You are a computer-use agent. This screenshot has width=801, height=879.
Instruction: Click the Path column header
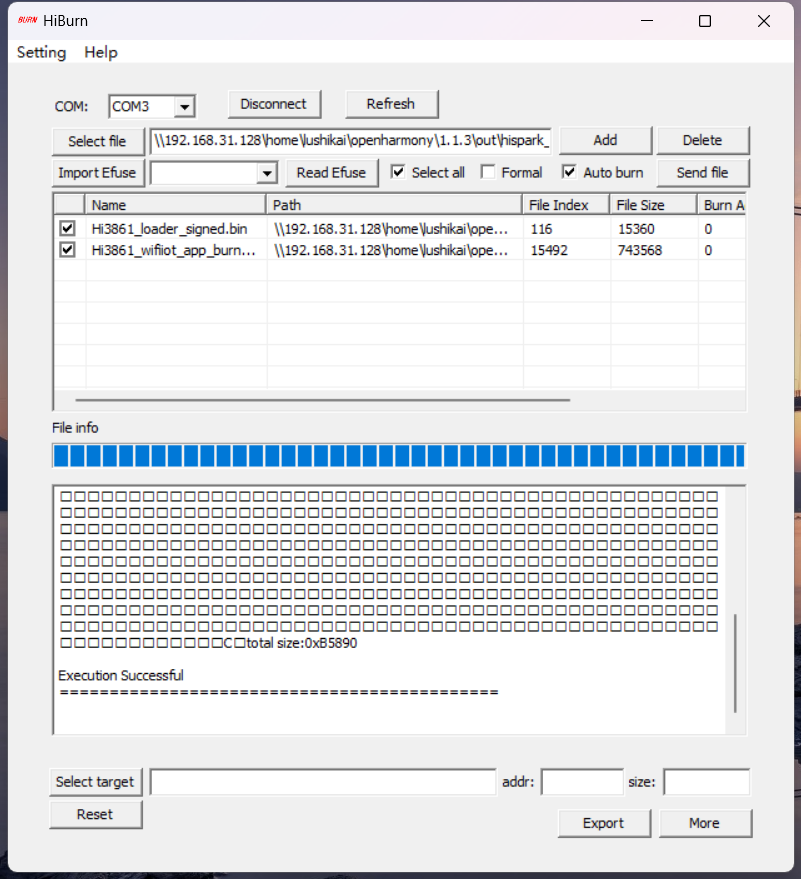pos(394,205)
